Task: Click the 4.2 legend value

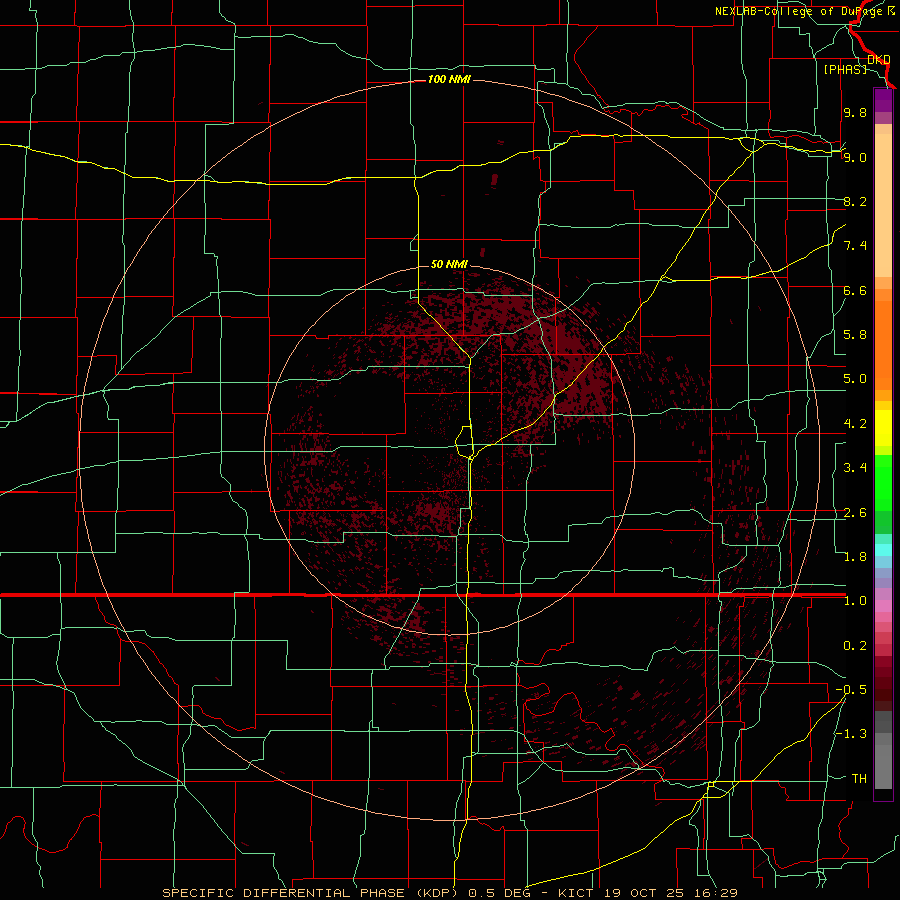Action: point(855,424)
